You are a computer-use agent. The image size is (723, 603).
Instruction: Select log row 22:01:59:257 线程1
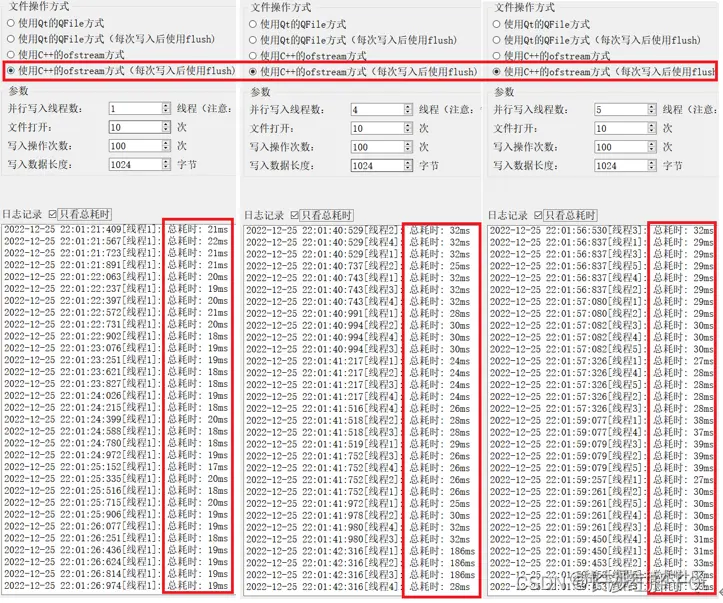pos(602,479)
